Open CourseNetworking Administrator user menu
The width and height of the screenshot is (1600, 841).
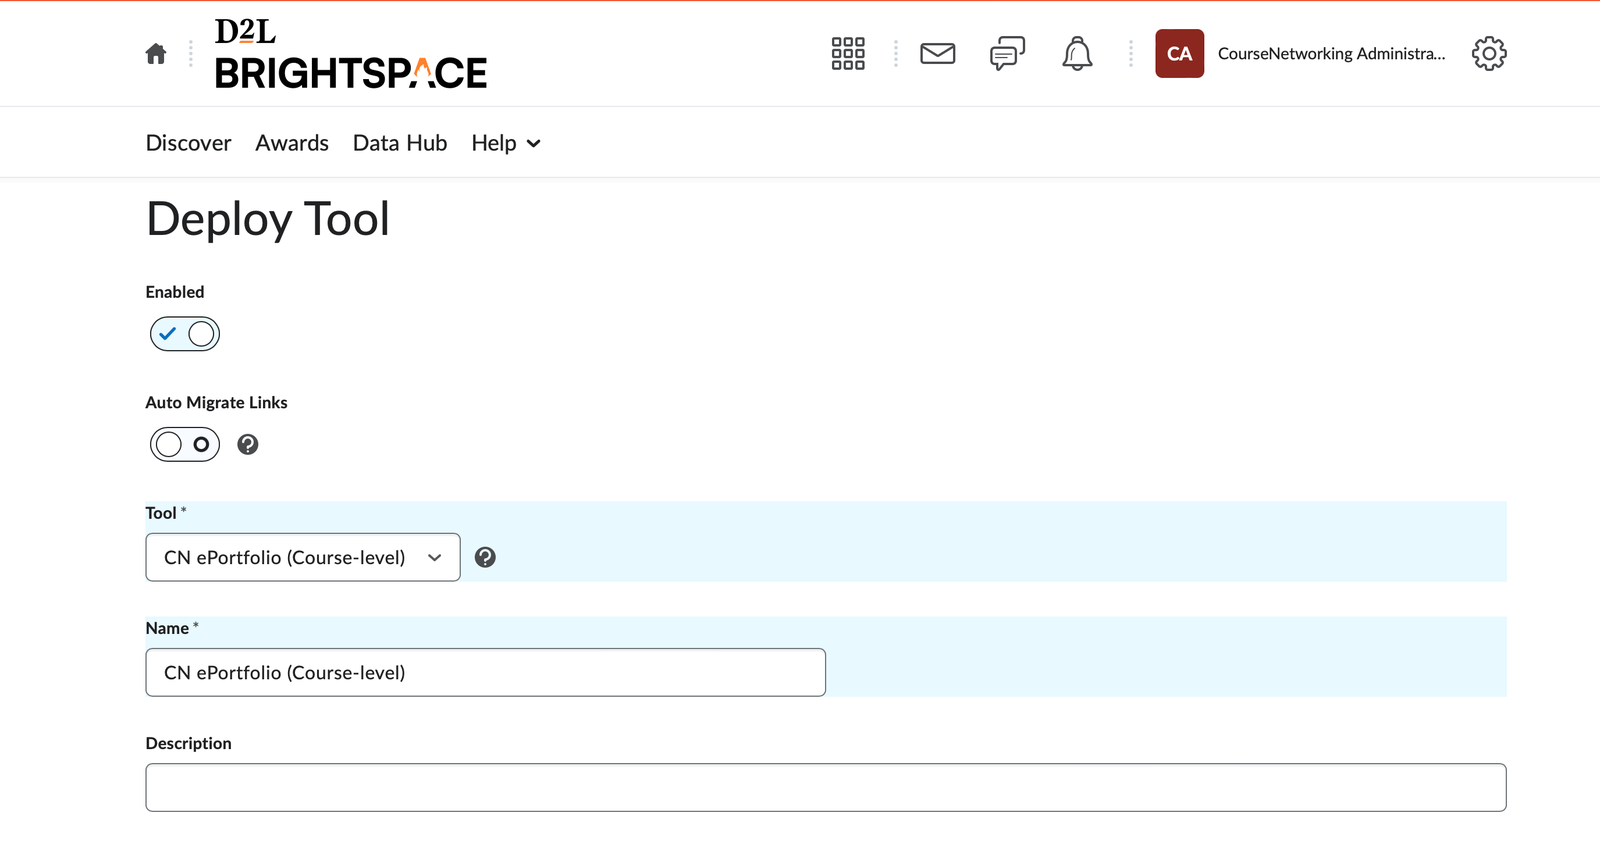point(1331,54)
